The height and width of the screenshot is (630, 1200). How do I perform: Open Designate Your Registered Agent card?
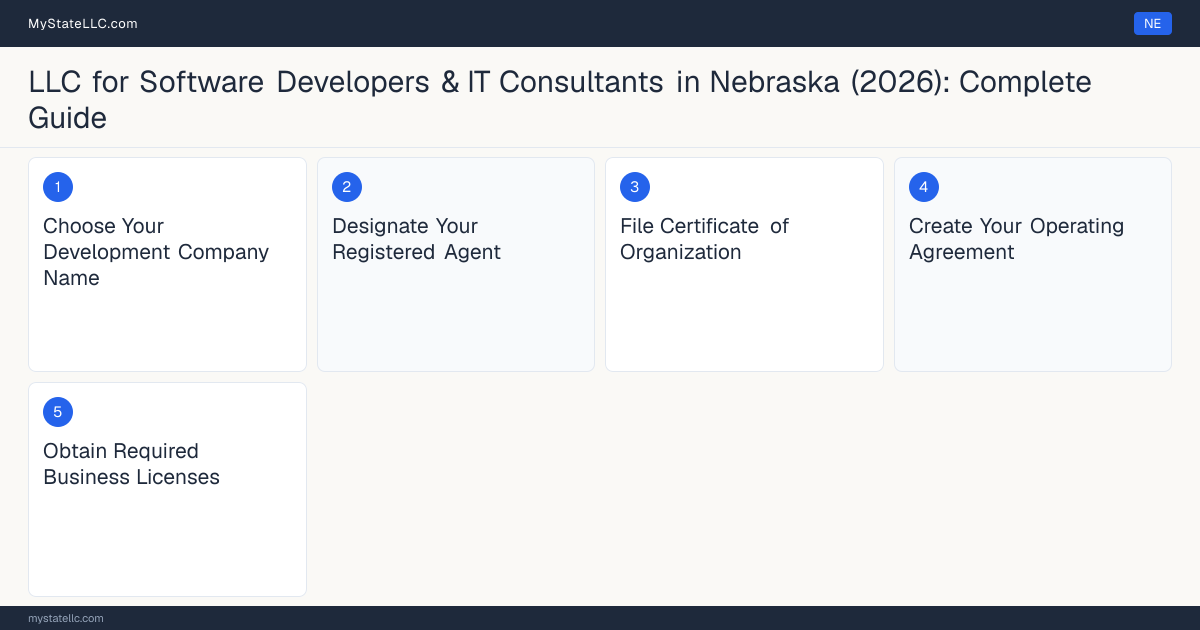point(456,264)
